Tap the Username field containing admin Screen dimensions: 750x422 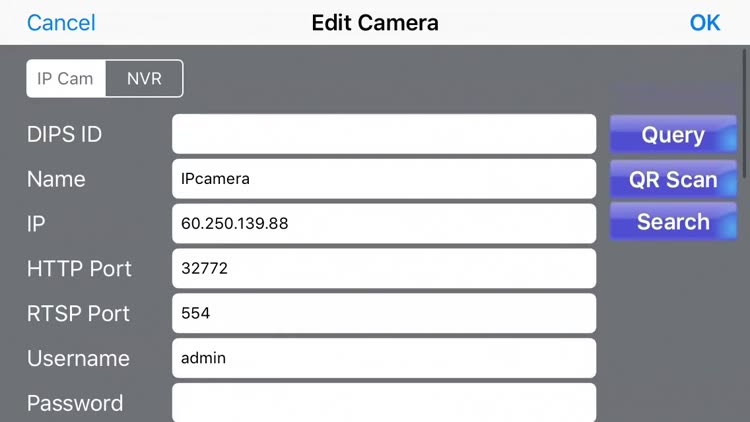click(384, 358)
